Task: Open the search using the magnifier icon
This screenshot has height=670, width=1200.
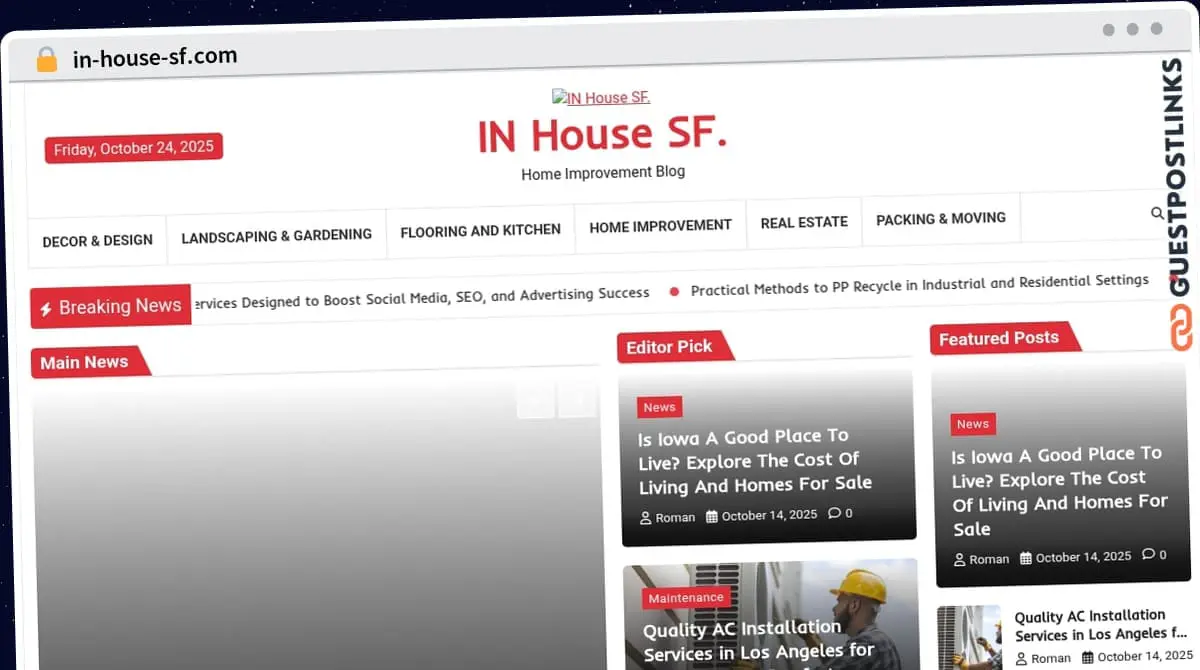Action: click(1157, 213)
